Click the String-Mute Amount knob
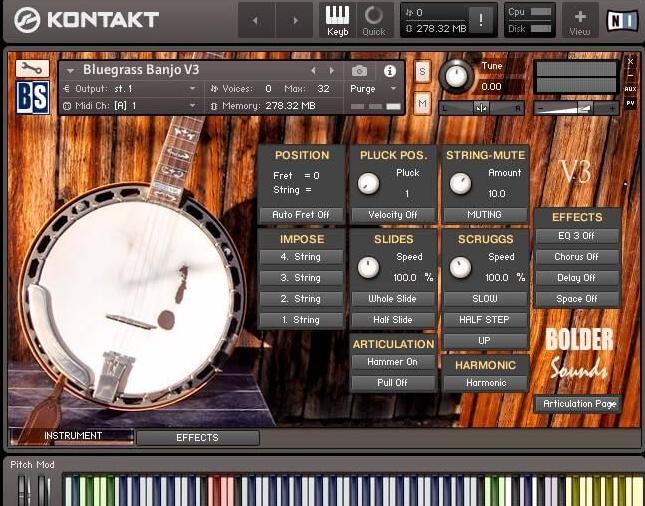Screen dimensions: 645x506 460,183
